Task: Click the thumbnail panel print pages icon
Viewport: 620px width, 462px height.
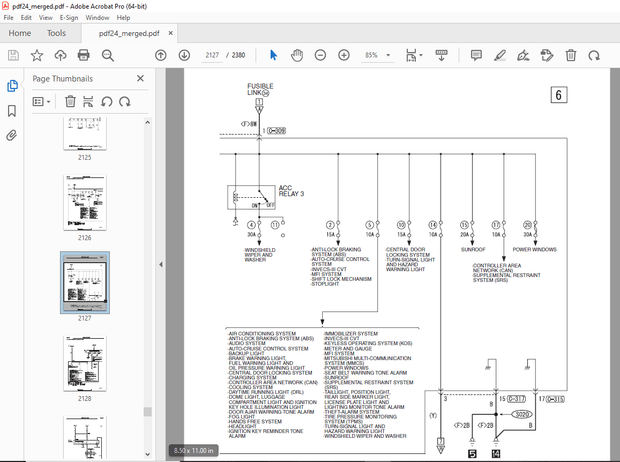Action: [x=88, y=102]
